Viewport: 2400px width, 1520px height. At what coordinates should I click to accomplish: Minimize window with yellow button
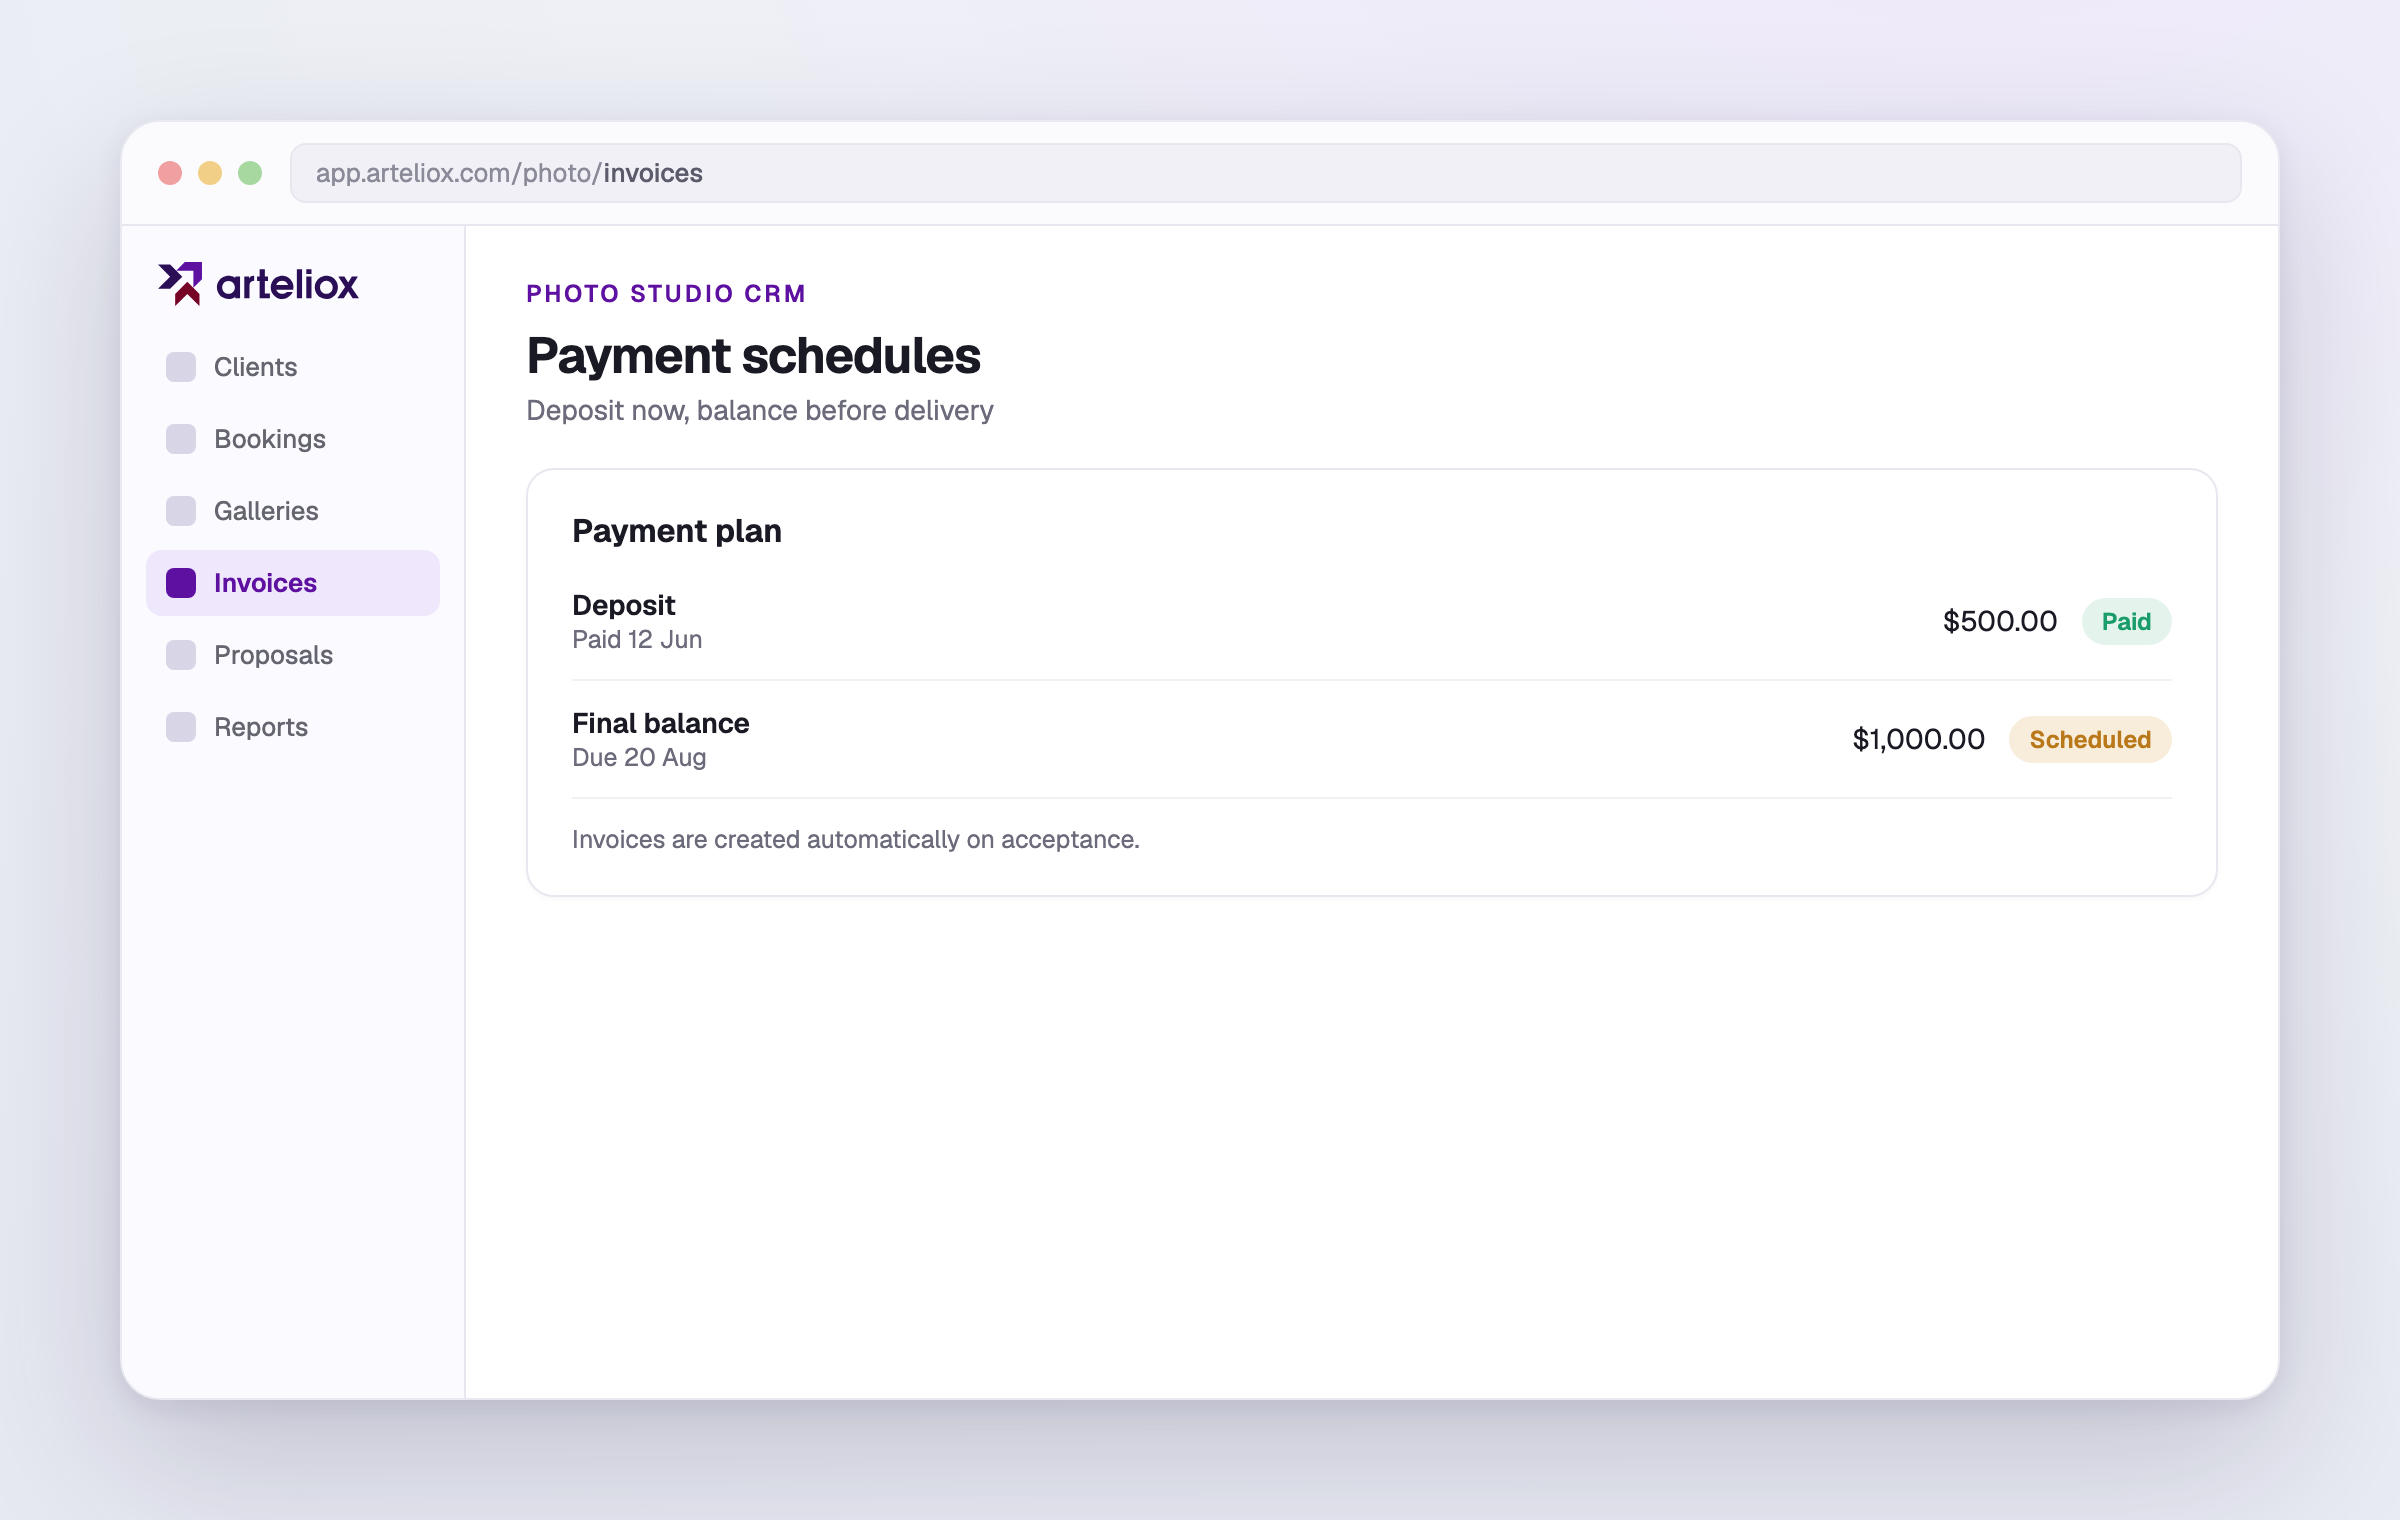point(210,173)
